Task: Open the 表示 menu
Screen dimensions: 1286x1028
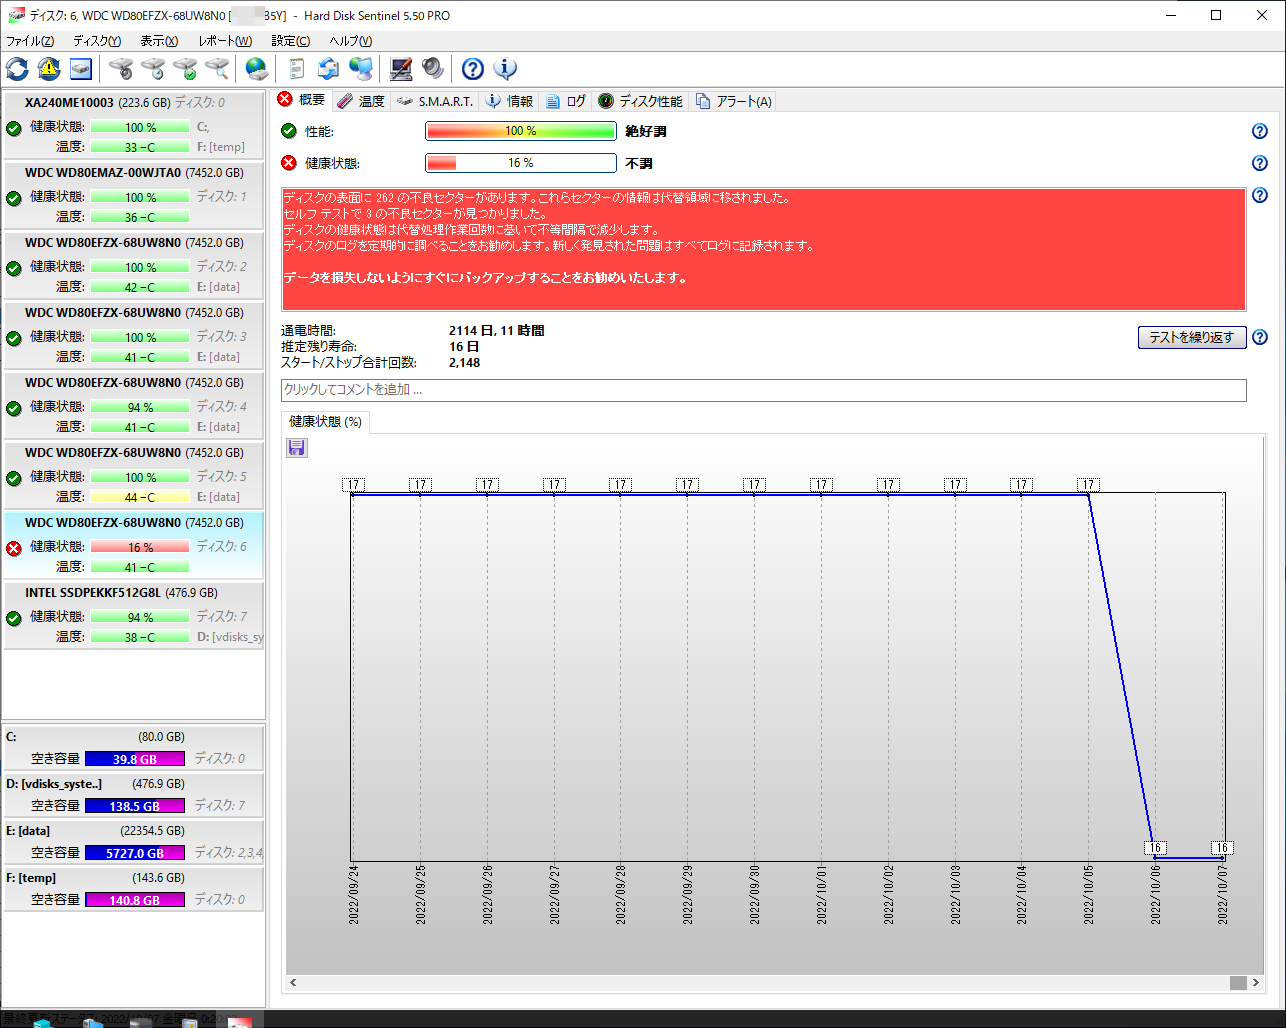Action: pyautogui.click(x=159, y=41)
